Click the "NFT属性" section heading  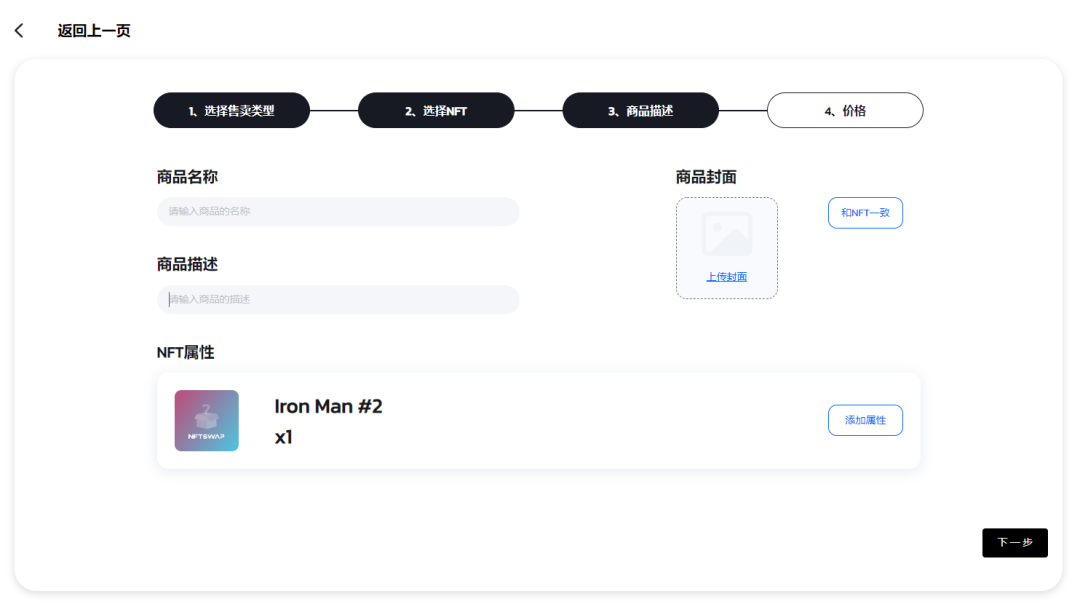click(185, 353)
